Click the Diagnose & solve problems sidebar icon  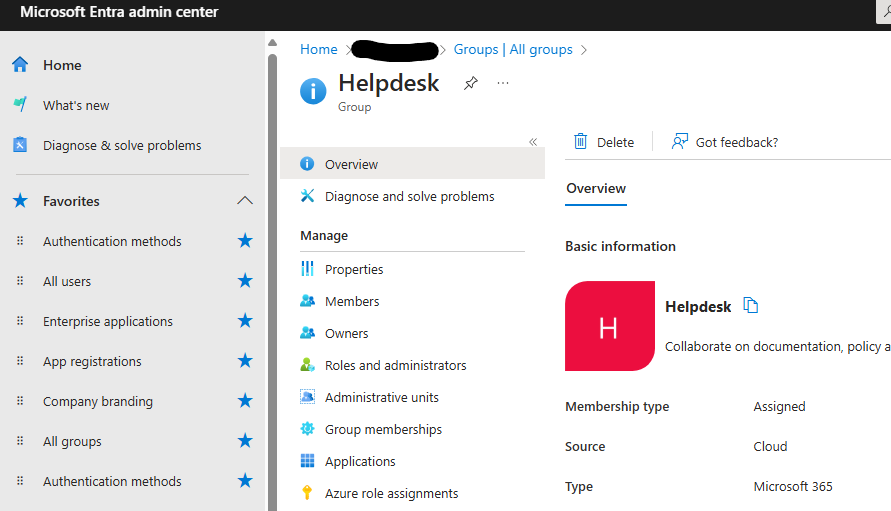pos(20,145)
